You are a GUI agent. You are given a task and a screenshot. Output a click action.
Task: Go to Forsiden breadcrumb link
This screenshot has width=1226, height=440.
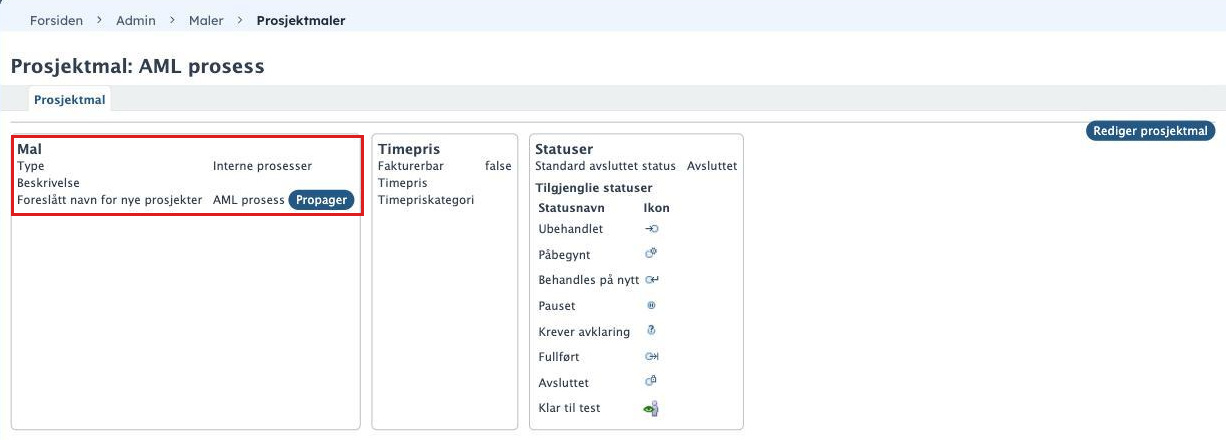click(57, 20)
